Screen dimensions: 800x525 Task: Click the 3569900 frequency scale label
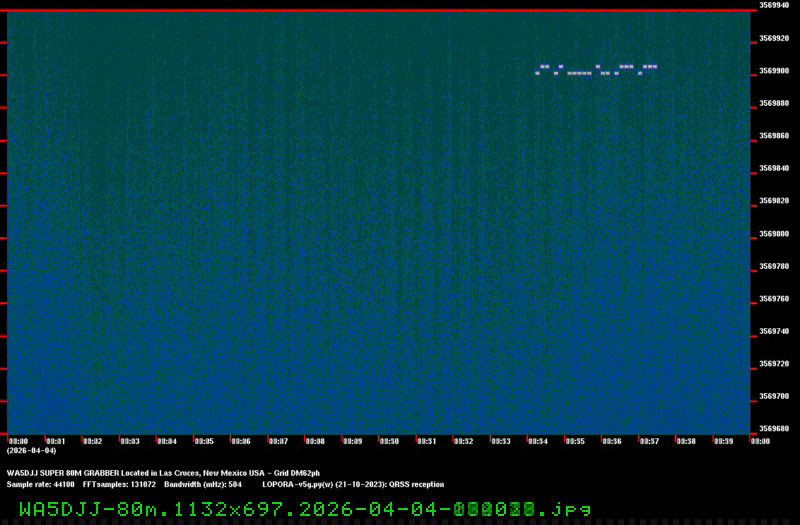coord(775,71)
